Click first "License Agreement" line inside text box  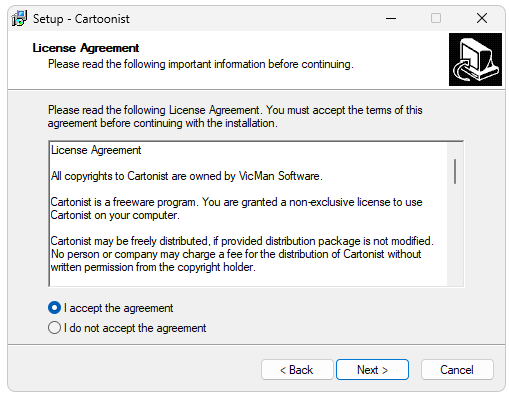(96, 150)
